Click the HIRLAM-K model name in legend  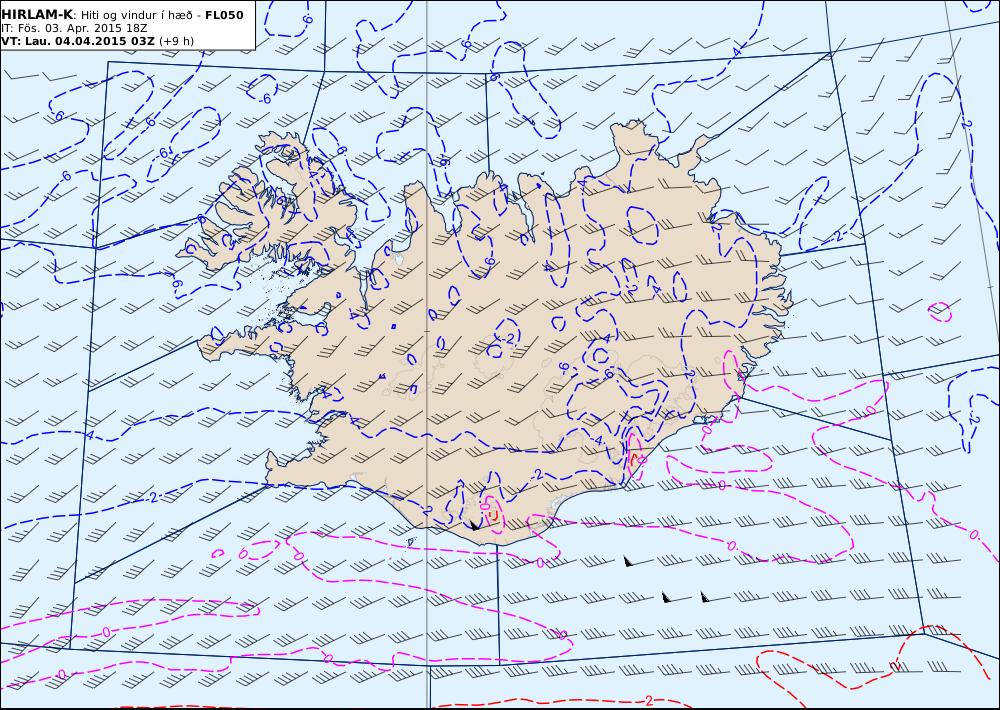coord(37,15)
